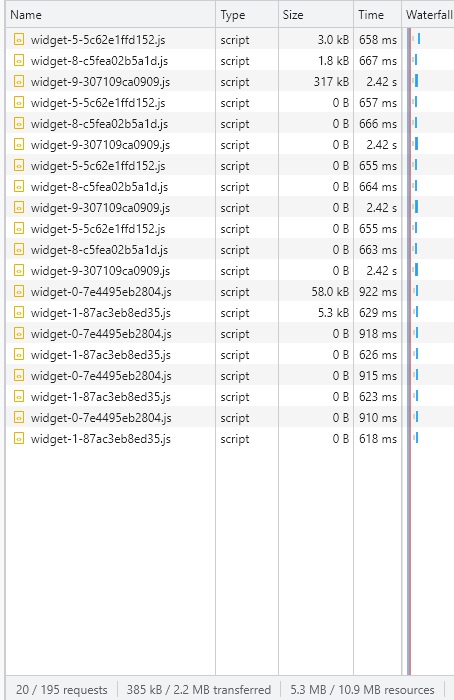Click the waterfall bar for the 3.0 kB widget-5 request
Screen dimensions: 454x700
pyautogui.click(x=417, y=39)
